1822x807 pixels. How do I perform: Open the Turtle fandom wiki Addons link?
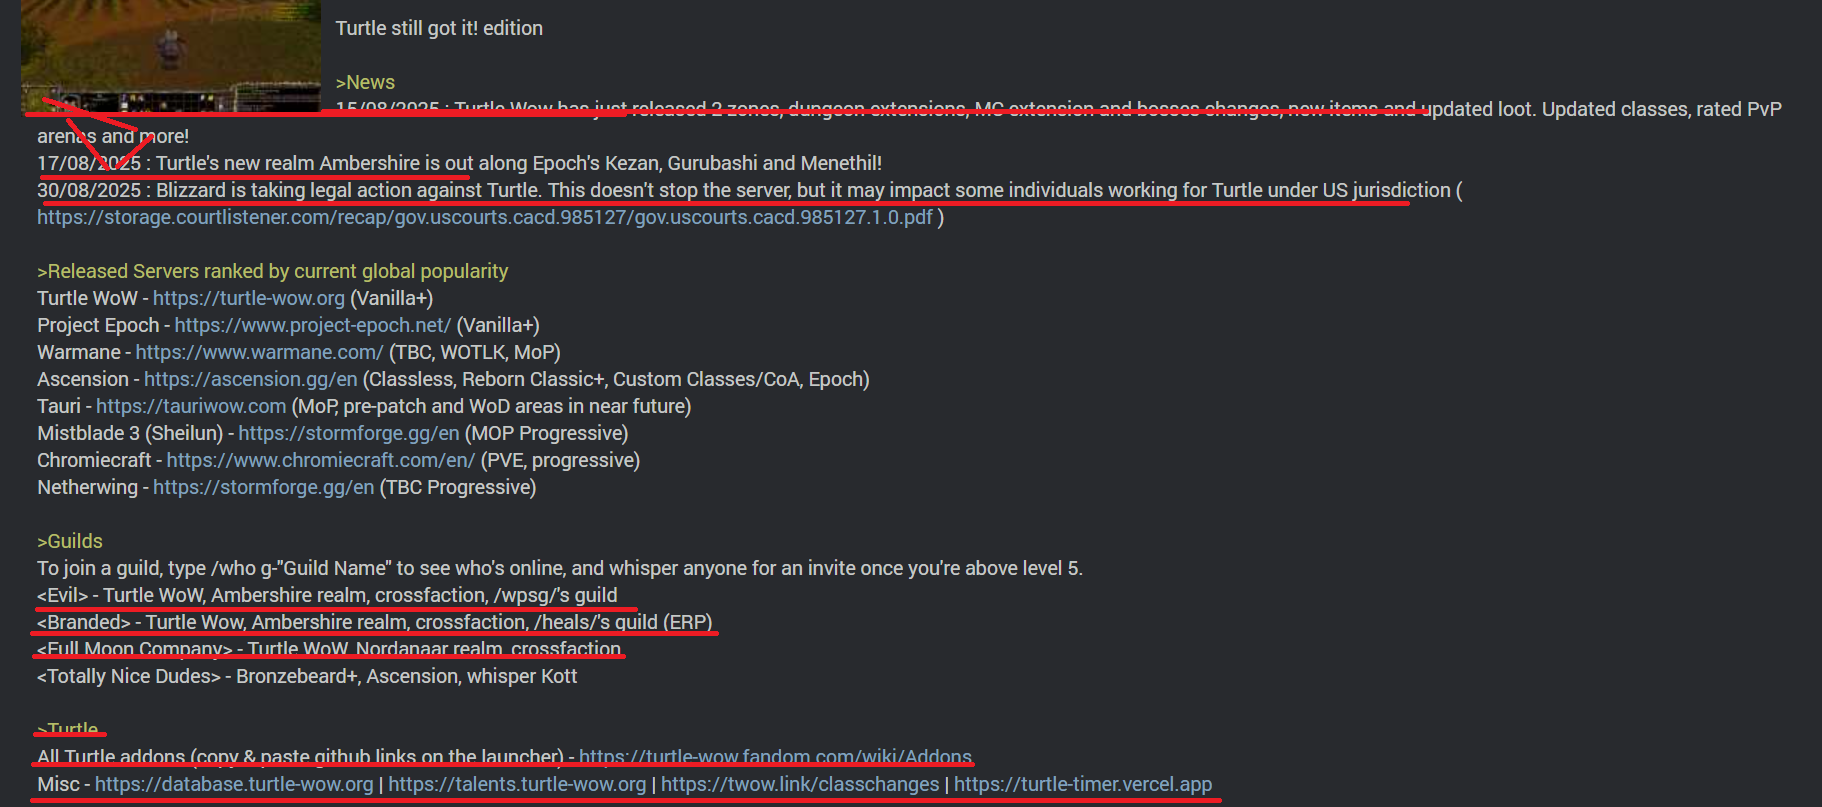[x=776, y=757]
